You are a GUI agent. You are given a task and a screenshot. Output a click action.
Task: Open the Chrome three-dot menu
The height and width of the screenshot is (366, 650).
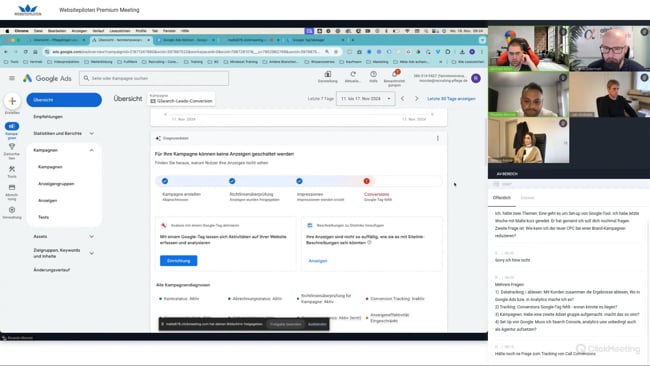click(x=482, y=52)
